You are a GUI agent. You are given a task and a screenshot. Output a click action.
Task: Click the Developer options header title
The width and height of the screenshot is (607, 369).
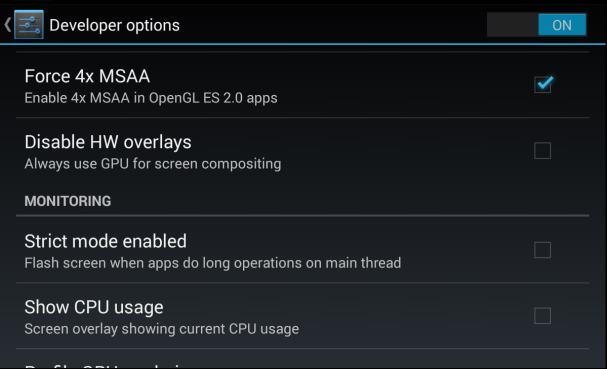(114, 26)
